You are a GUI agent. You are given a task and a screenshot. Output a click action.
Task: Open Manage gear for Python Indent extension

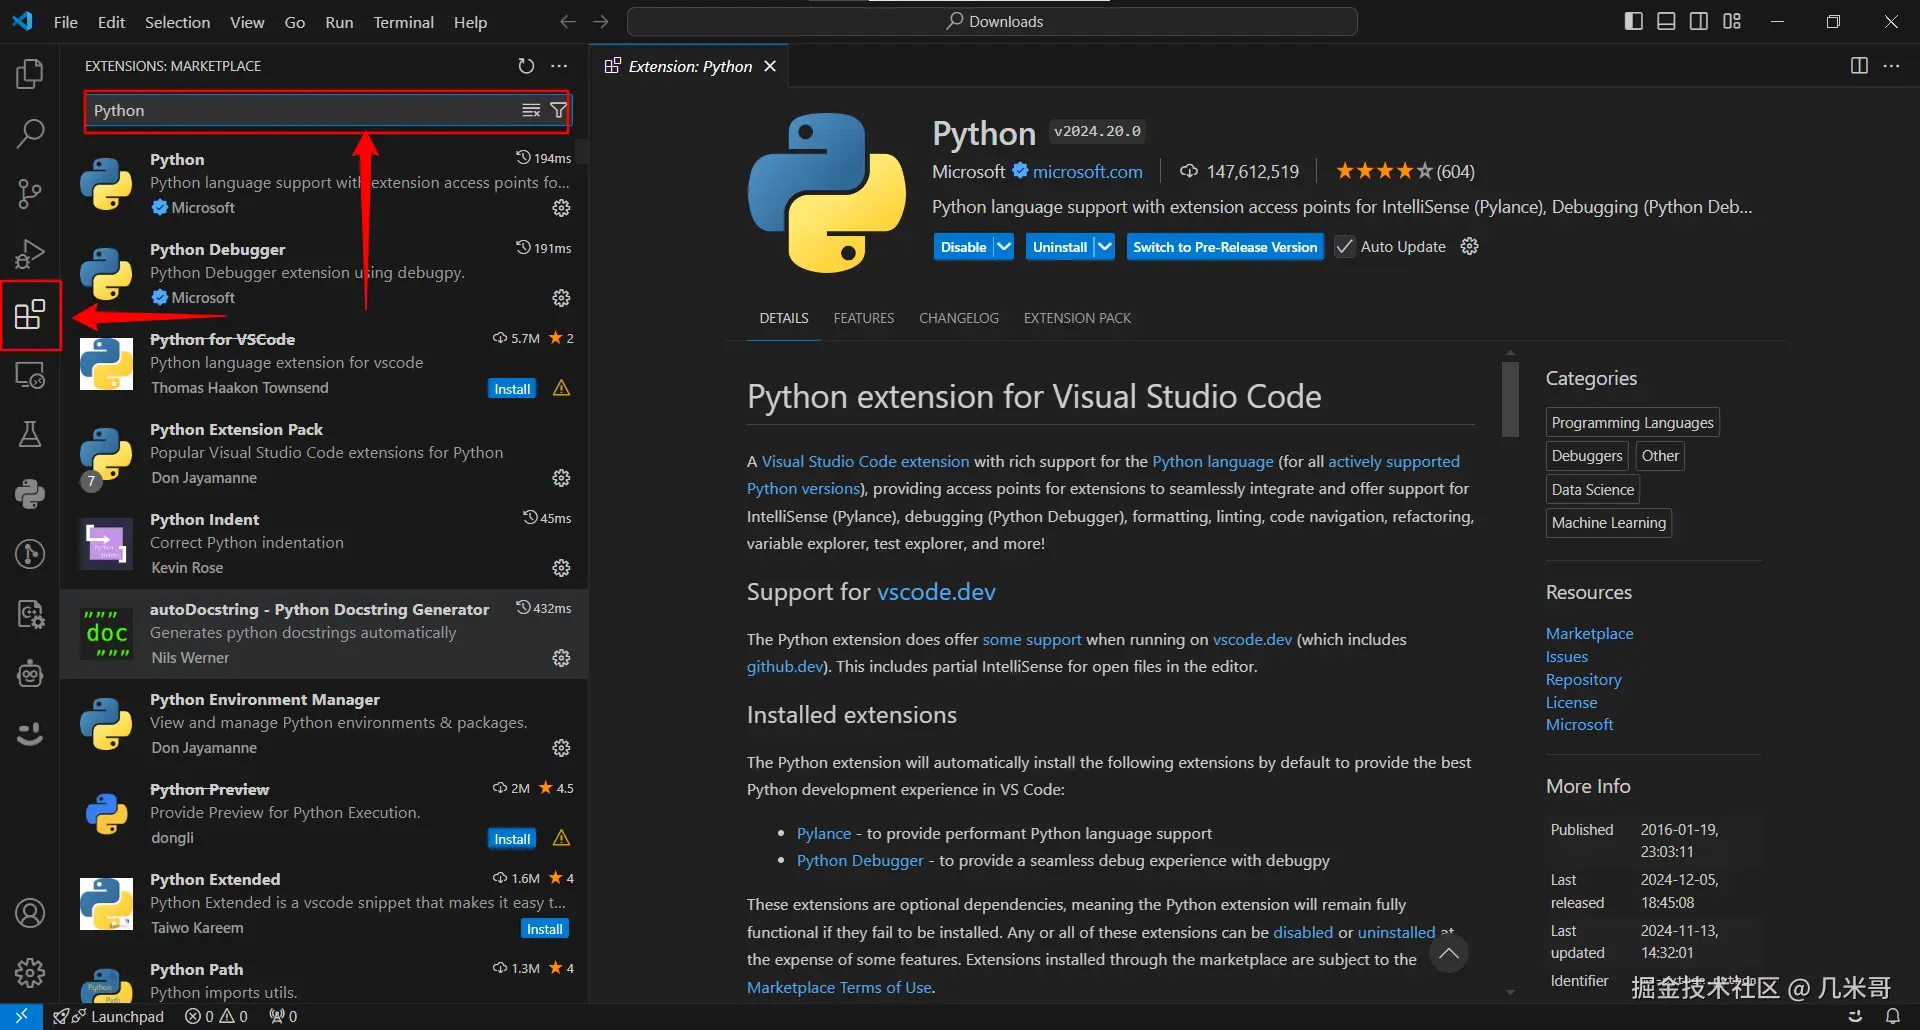561,568
